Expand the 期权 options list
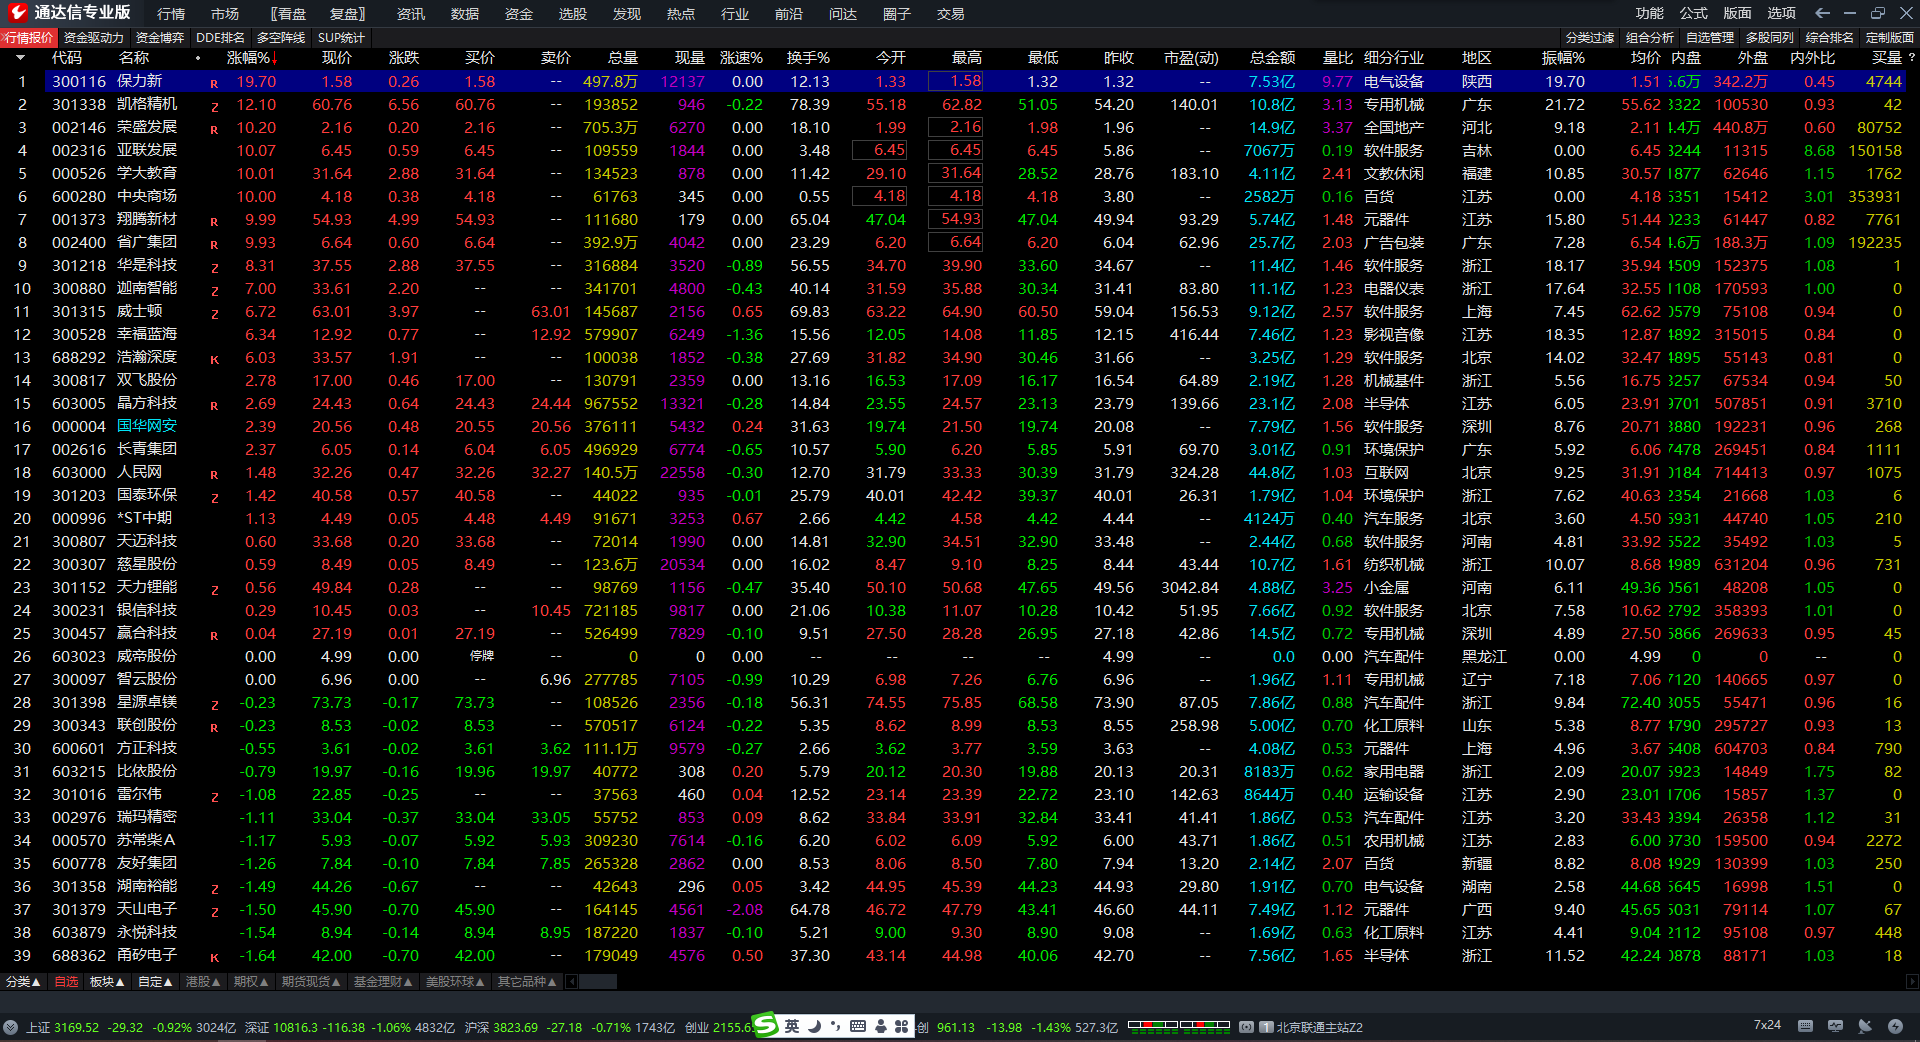1920x1042 pixels. point(251,982)
